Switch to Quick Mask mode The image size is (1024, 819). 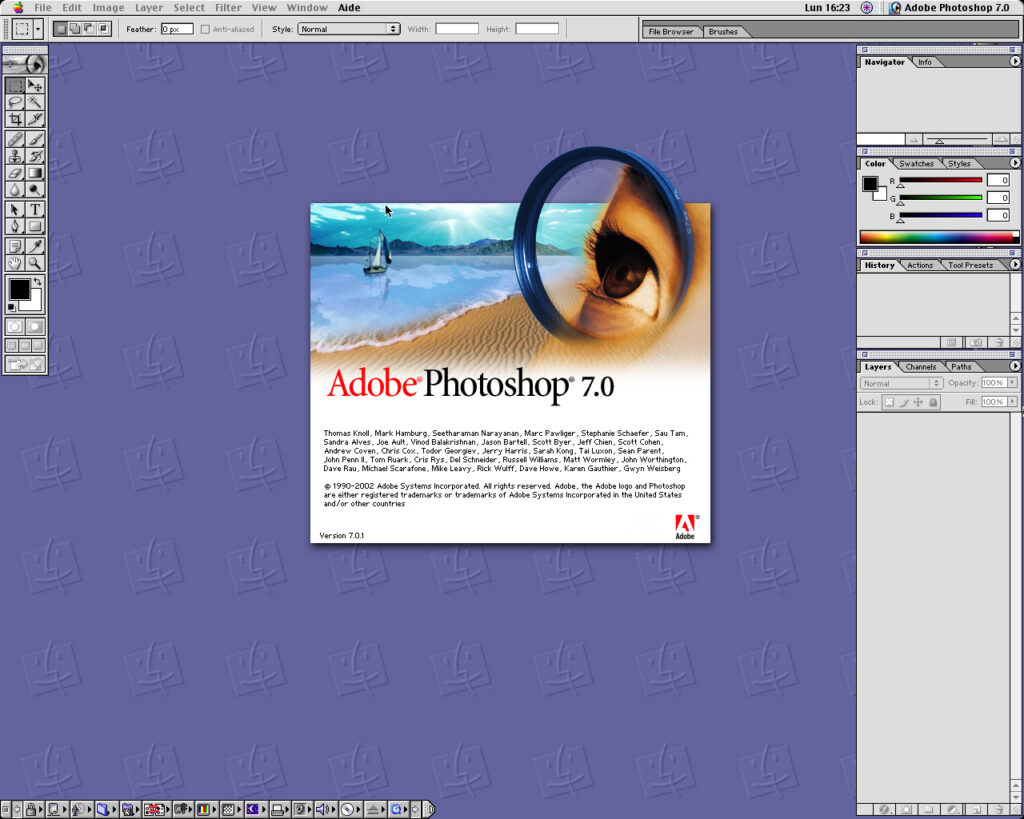[35, 326]
